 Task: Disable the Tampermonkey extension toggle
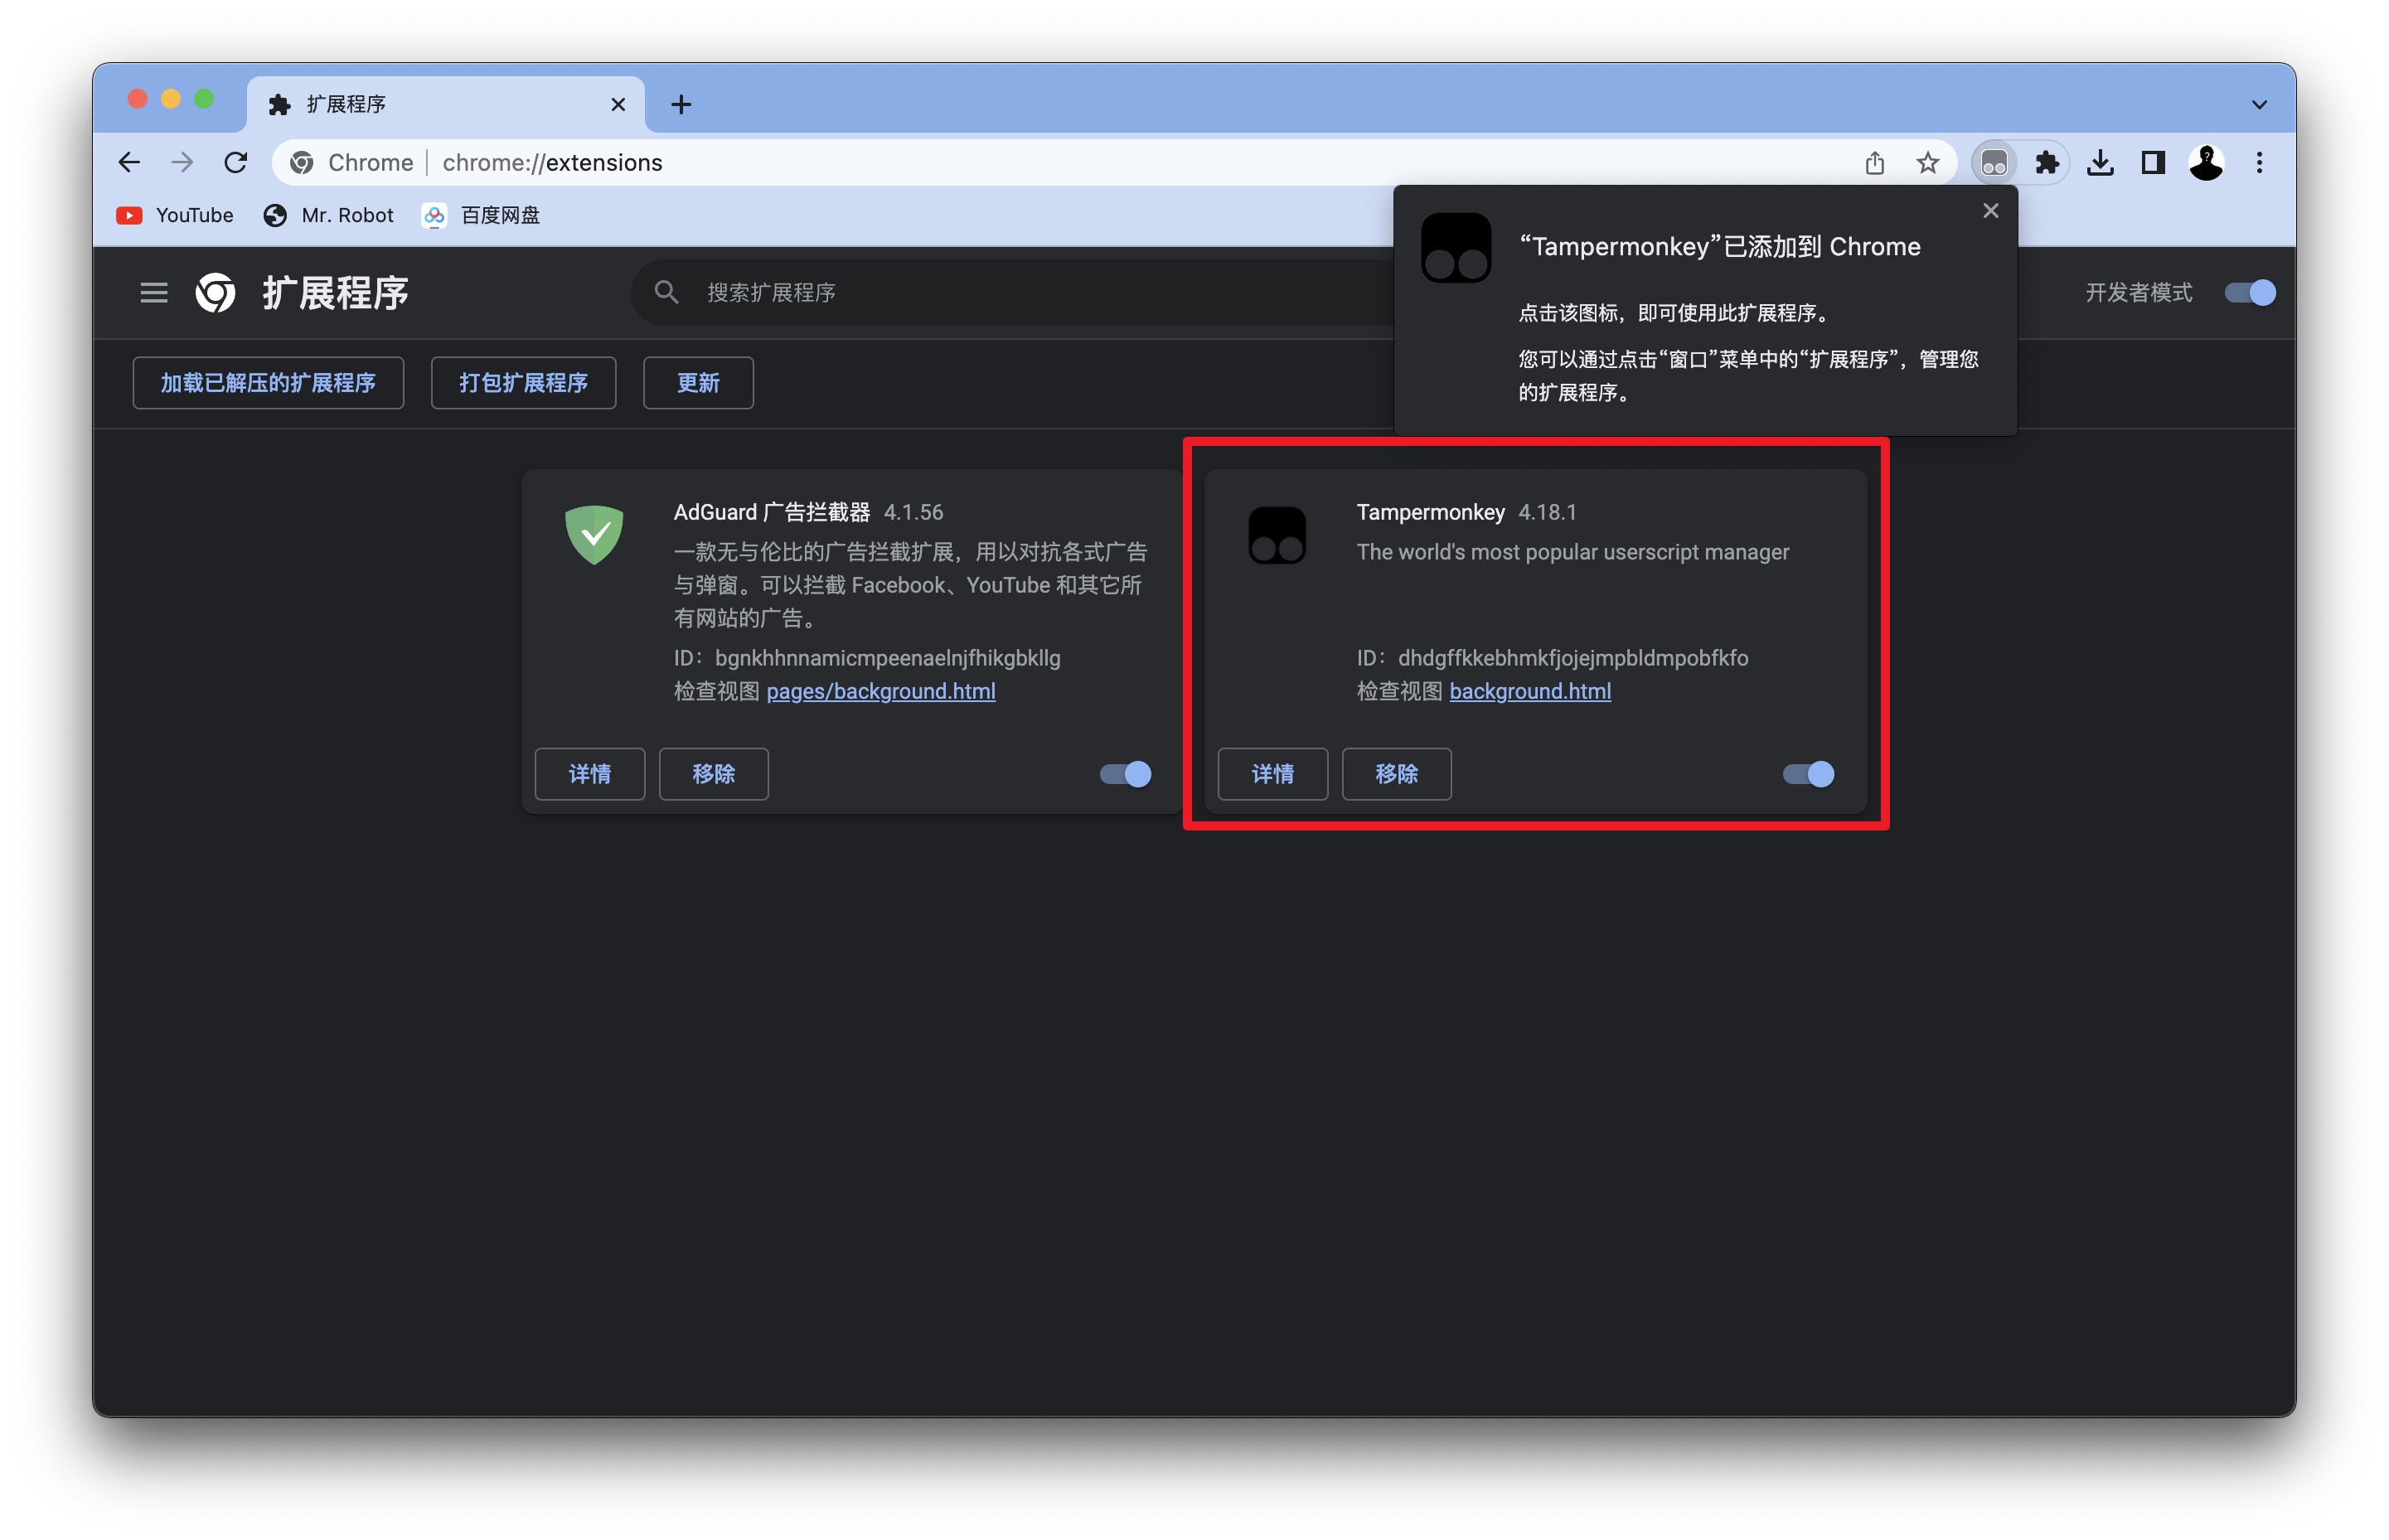point(1808,774)
